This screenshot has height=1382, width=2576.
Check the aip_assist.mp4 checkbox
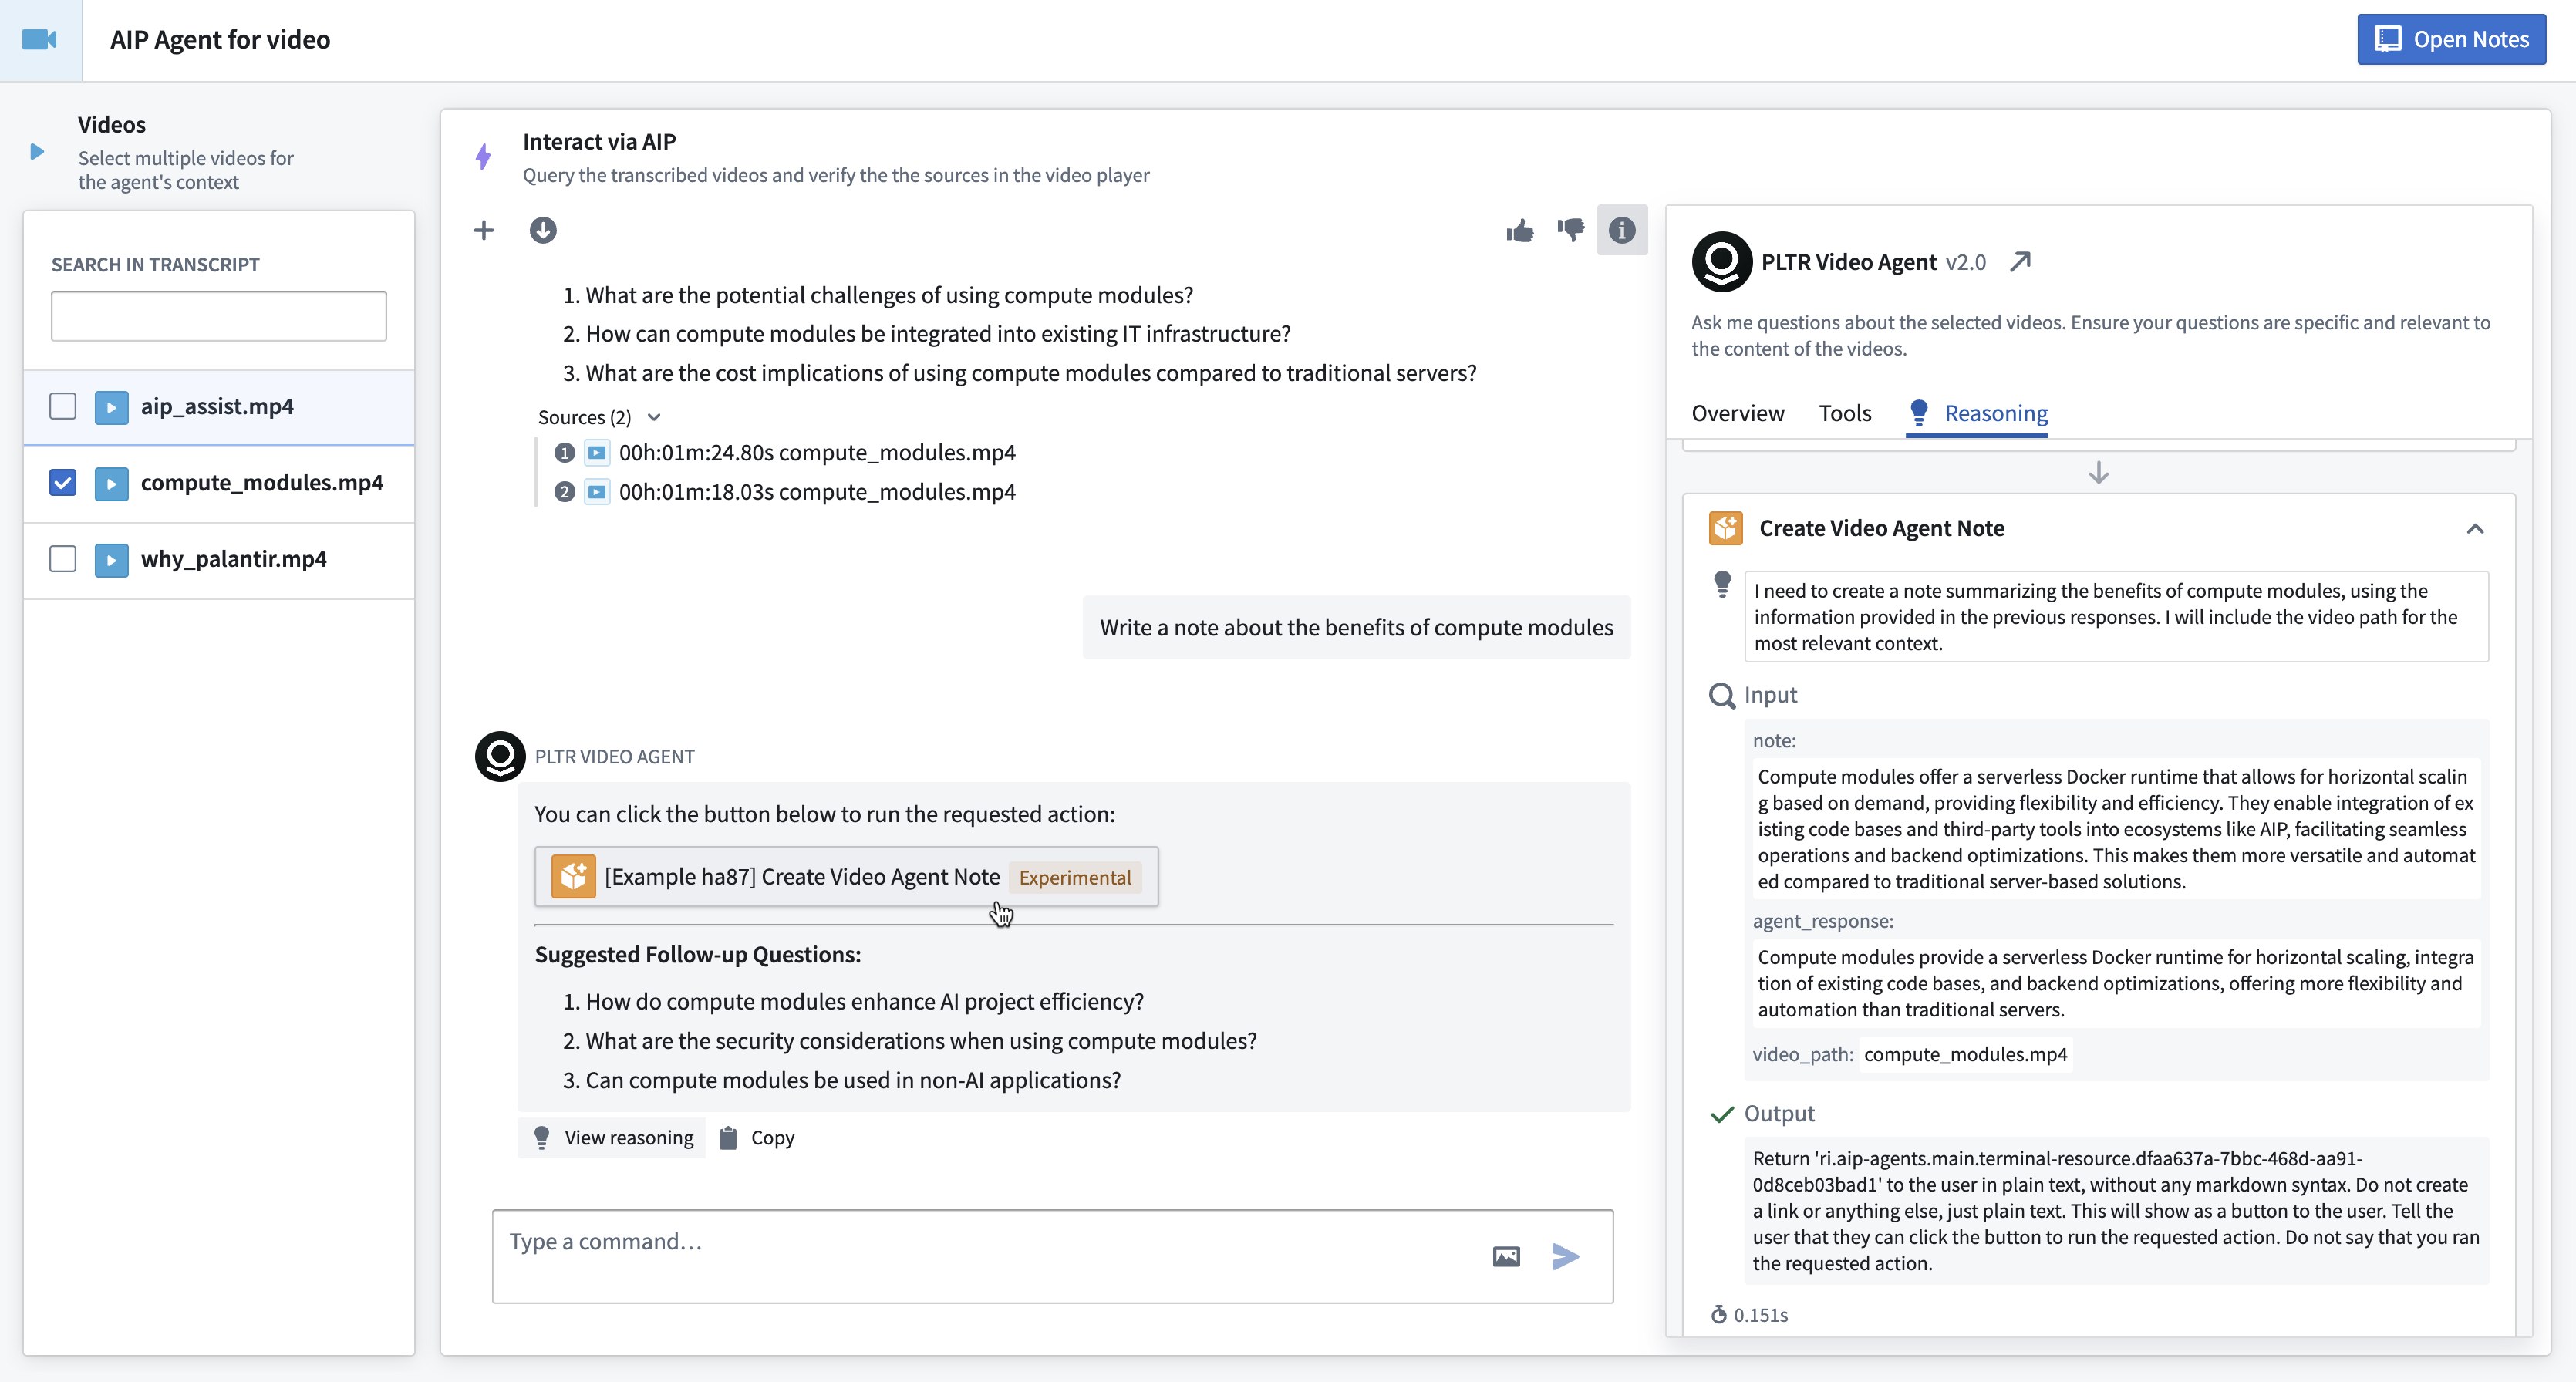click(62, 406)
